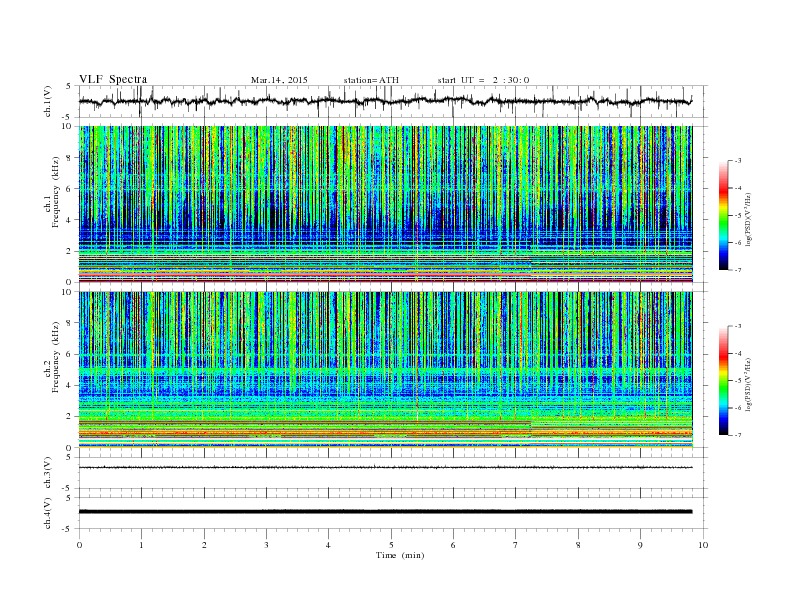Click the "ch.4(V)" axis label
792x612 pixels.
pos(48,513)
